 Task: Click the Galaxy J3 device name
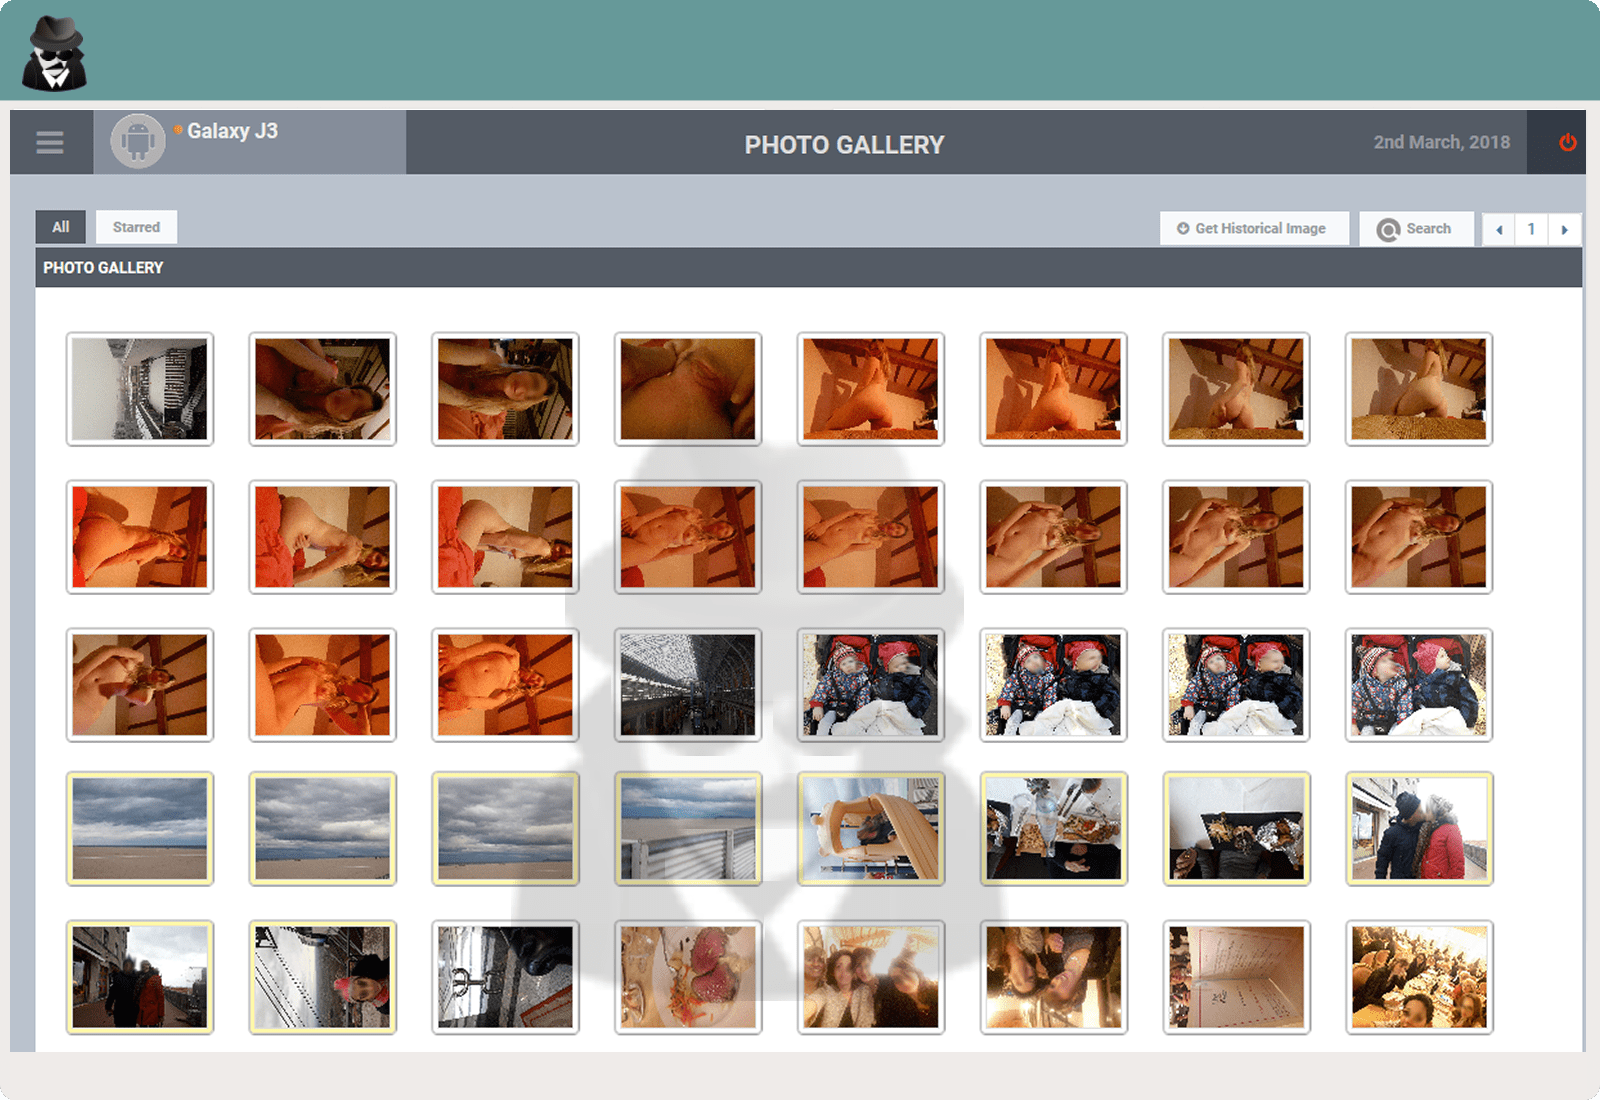tap(232, 130)
